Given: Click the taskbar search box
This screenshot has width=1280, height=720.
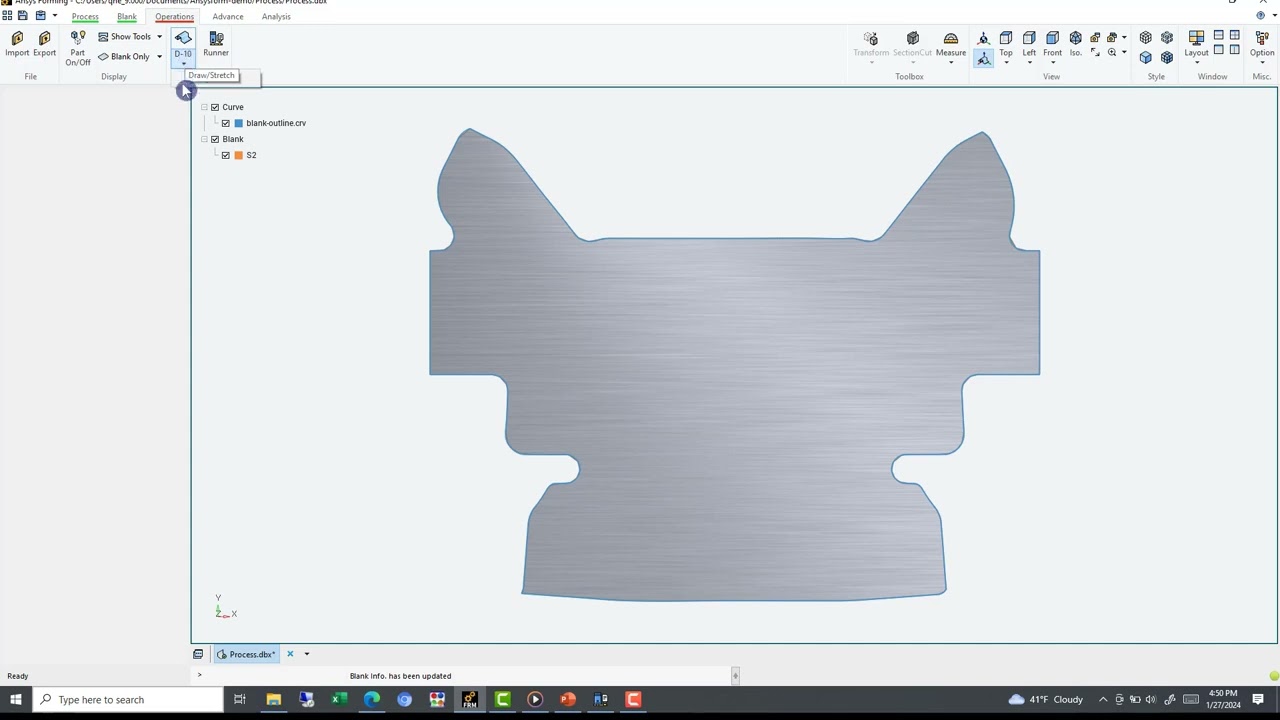Looking at the screenshot, I should pos(130,700).
